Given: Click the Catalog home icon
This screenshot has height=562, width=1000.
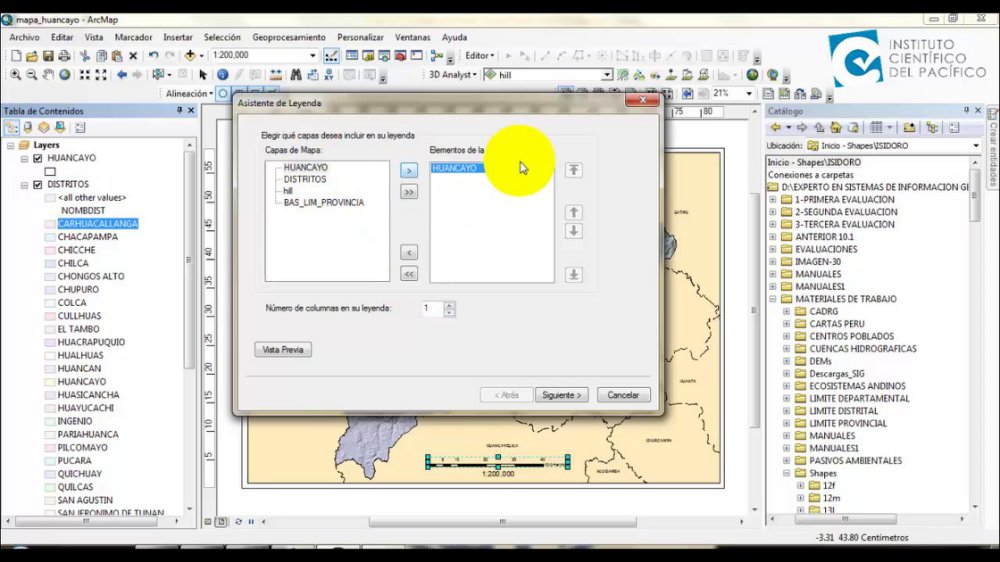Looking at the screenshot, I should pyautogui.click(x=835, y=128).
